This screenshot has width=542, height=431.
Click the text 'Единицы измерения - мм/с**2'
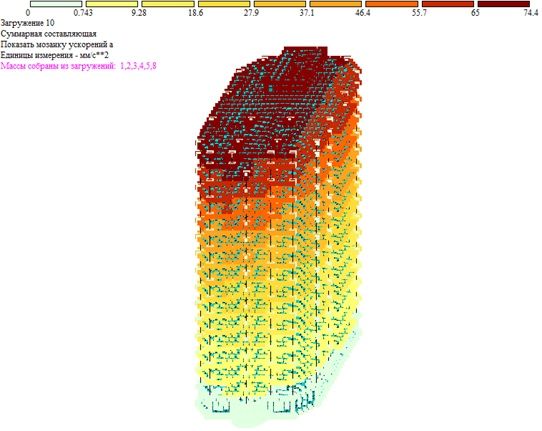pos(55,55)
